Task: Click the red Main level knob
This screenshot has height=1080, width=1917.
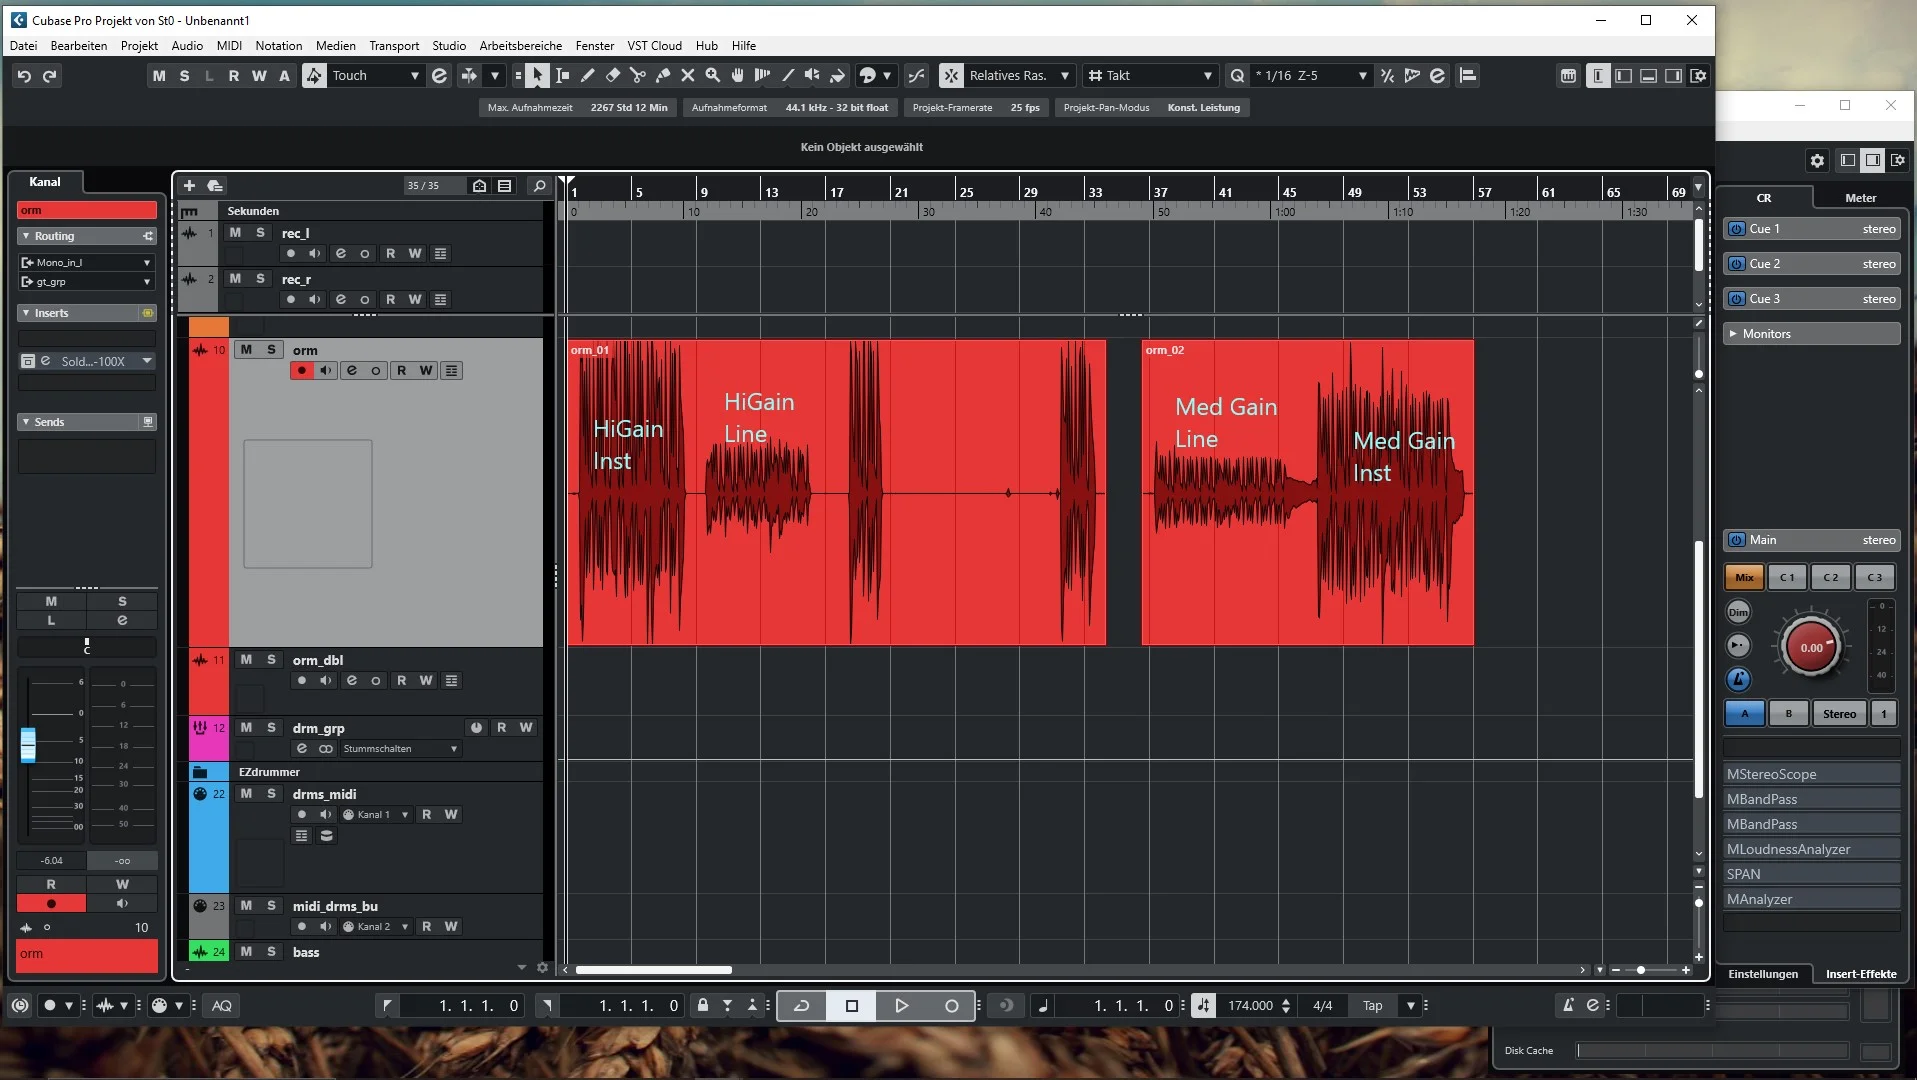Action: [1811, 648]
